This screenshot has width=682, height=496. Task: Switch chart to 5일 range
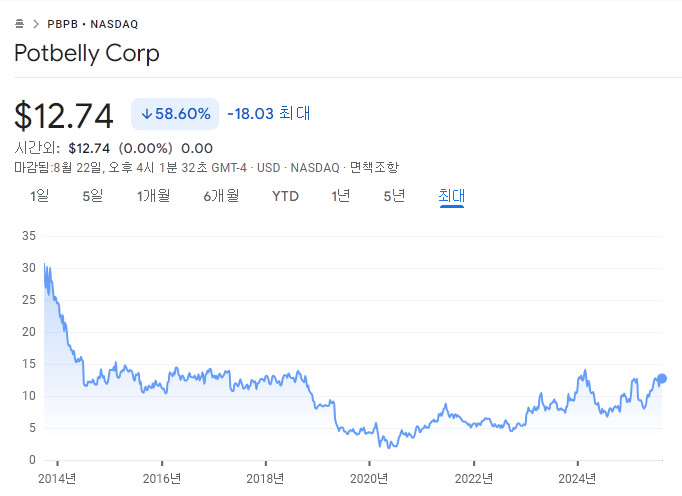[x=92, y=196]
